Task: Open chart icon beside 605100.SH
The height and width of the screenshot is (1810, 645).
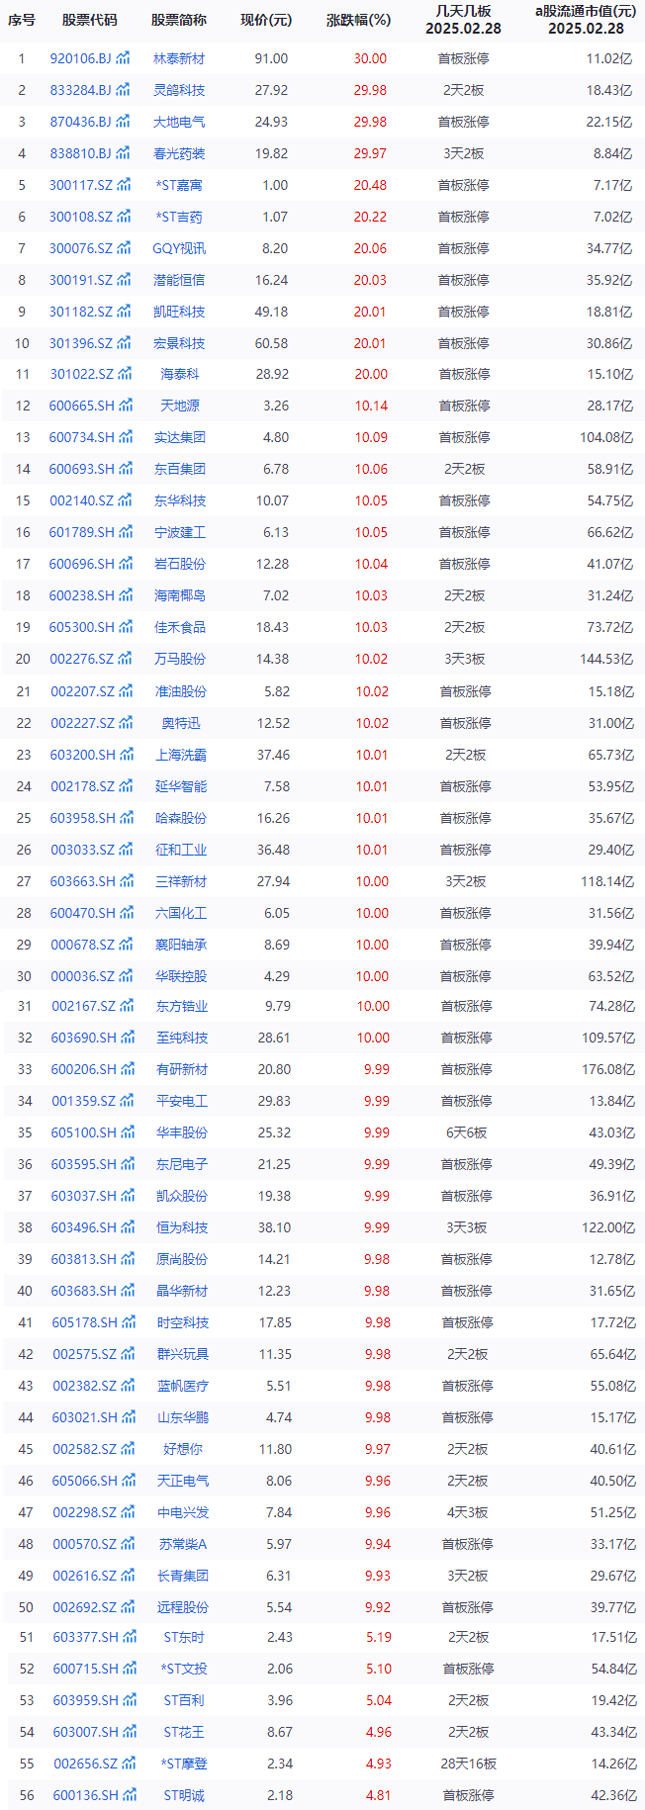Action: [126, 1133]
